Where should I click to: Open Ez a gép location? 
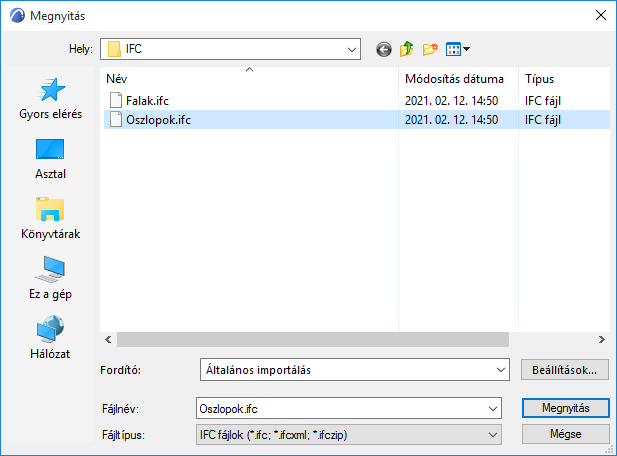tap(50, 278)
